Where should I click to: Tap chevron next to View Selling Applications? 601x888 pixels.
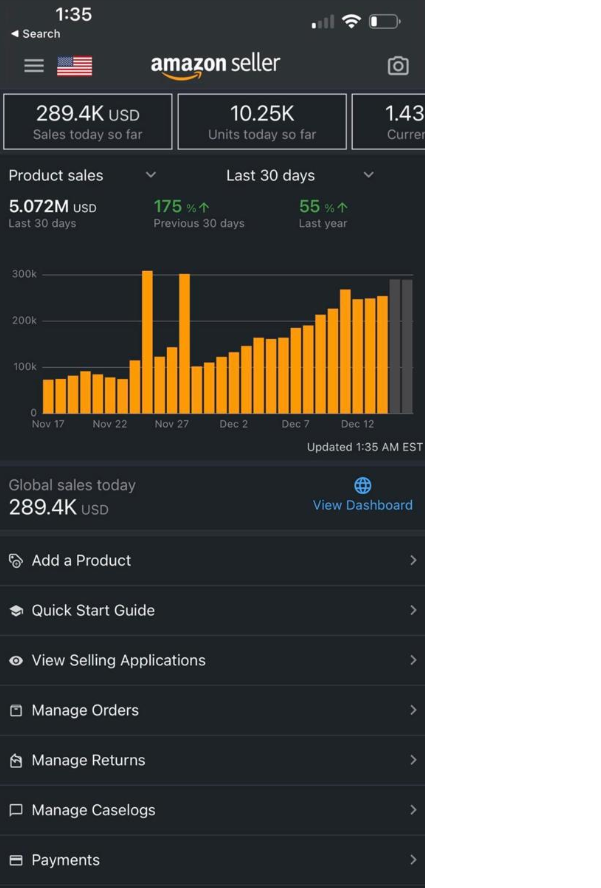click(413, 660)
